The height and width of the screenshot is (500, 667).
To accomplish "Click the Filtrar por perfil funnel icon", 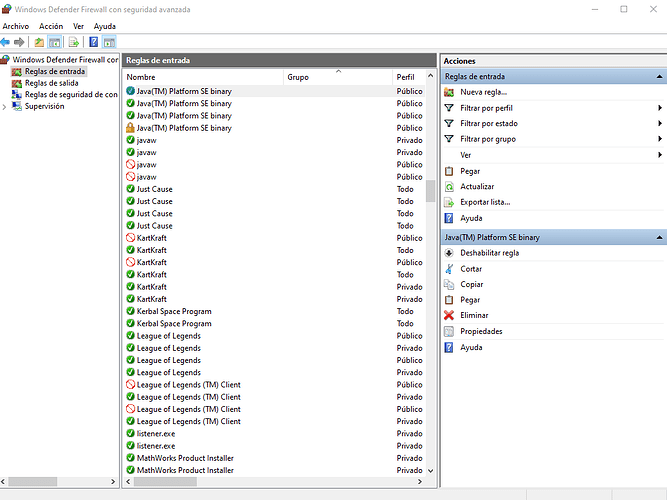I will click(449, 108).
